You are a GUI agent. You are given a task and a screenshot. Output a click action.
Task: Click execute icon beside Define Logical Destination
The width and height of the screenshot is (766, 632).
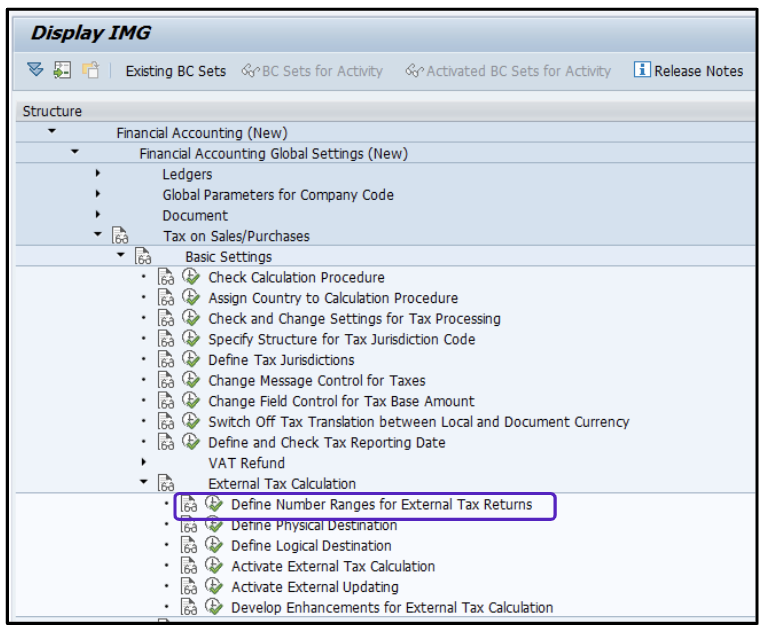(x=214, y=546)
